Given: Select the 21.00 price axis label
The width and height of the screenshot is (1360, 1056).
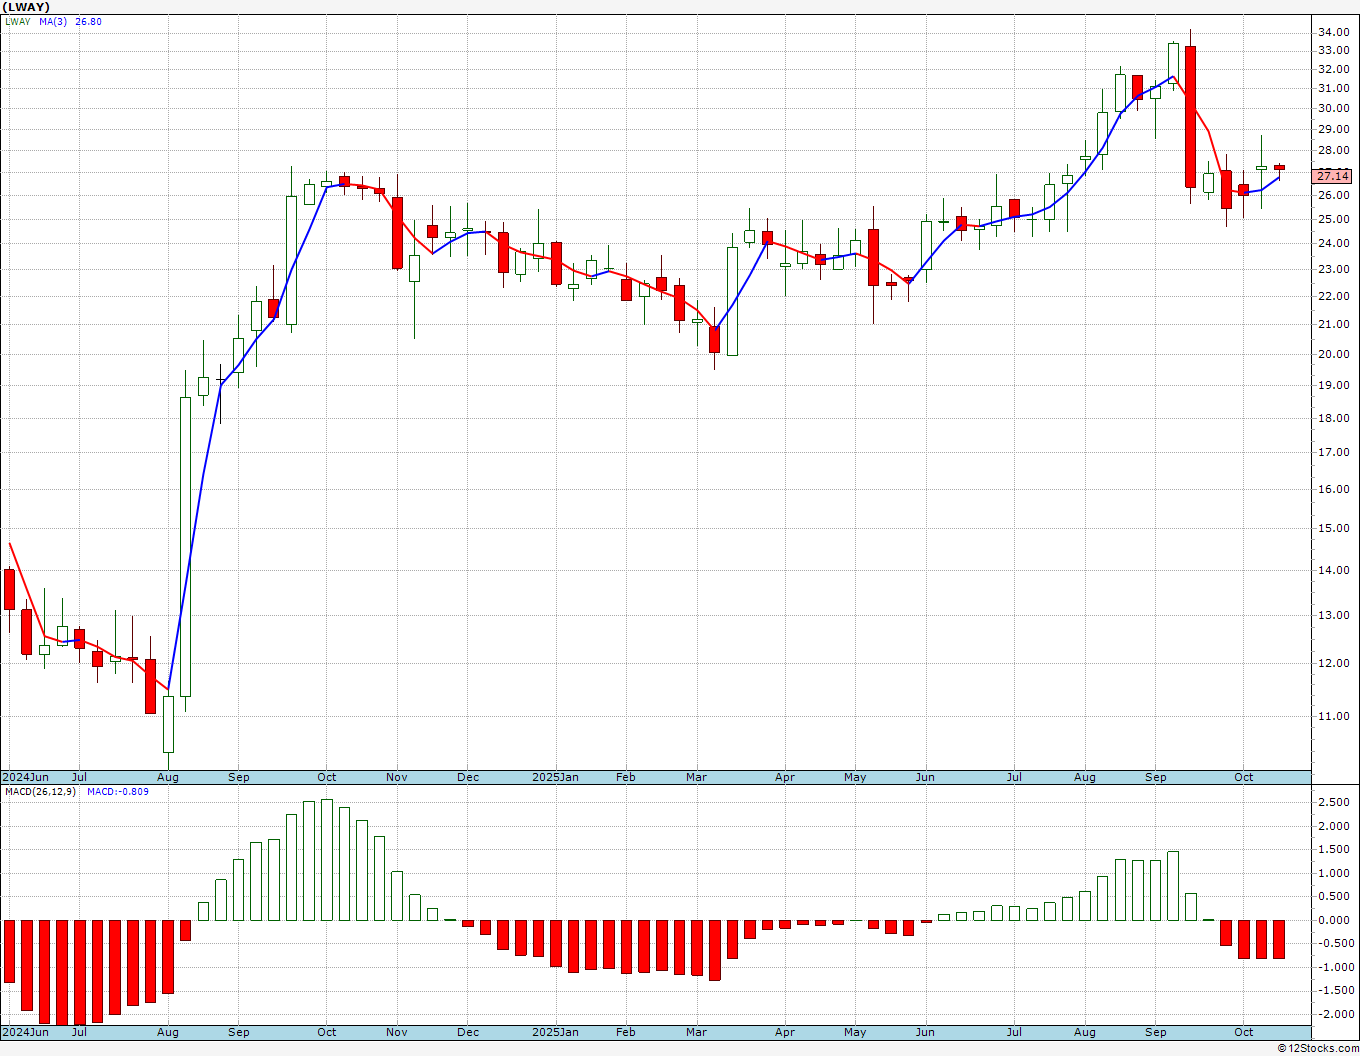Looking at the screenshot, I should point(1332,324).
